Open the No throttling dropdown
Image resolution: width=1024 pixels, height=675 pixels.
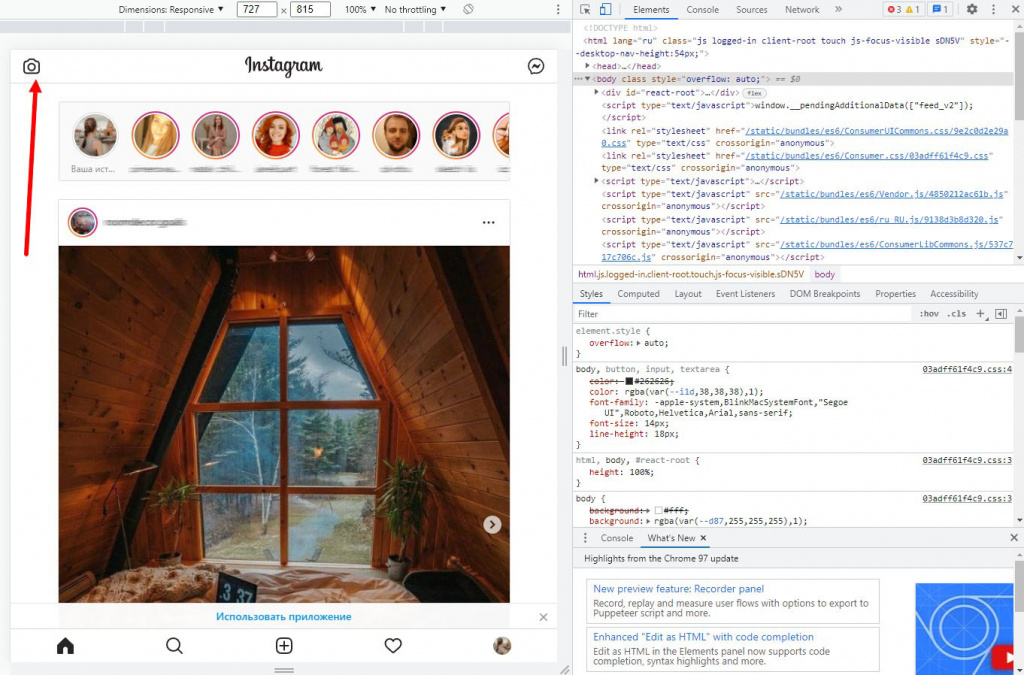click(x=415, y=10)
